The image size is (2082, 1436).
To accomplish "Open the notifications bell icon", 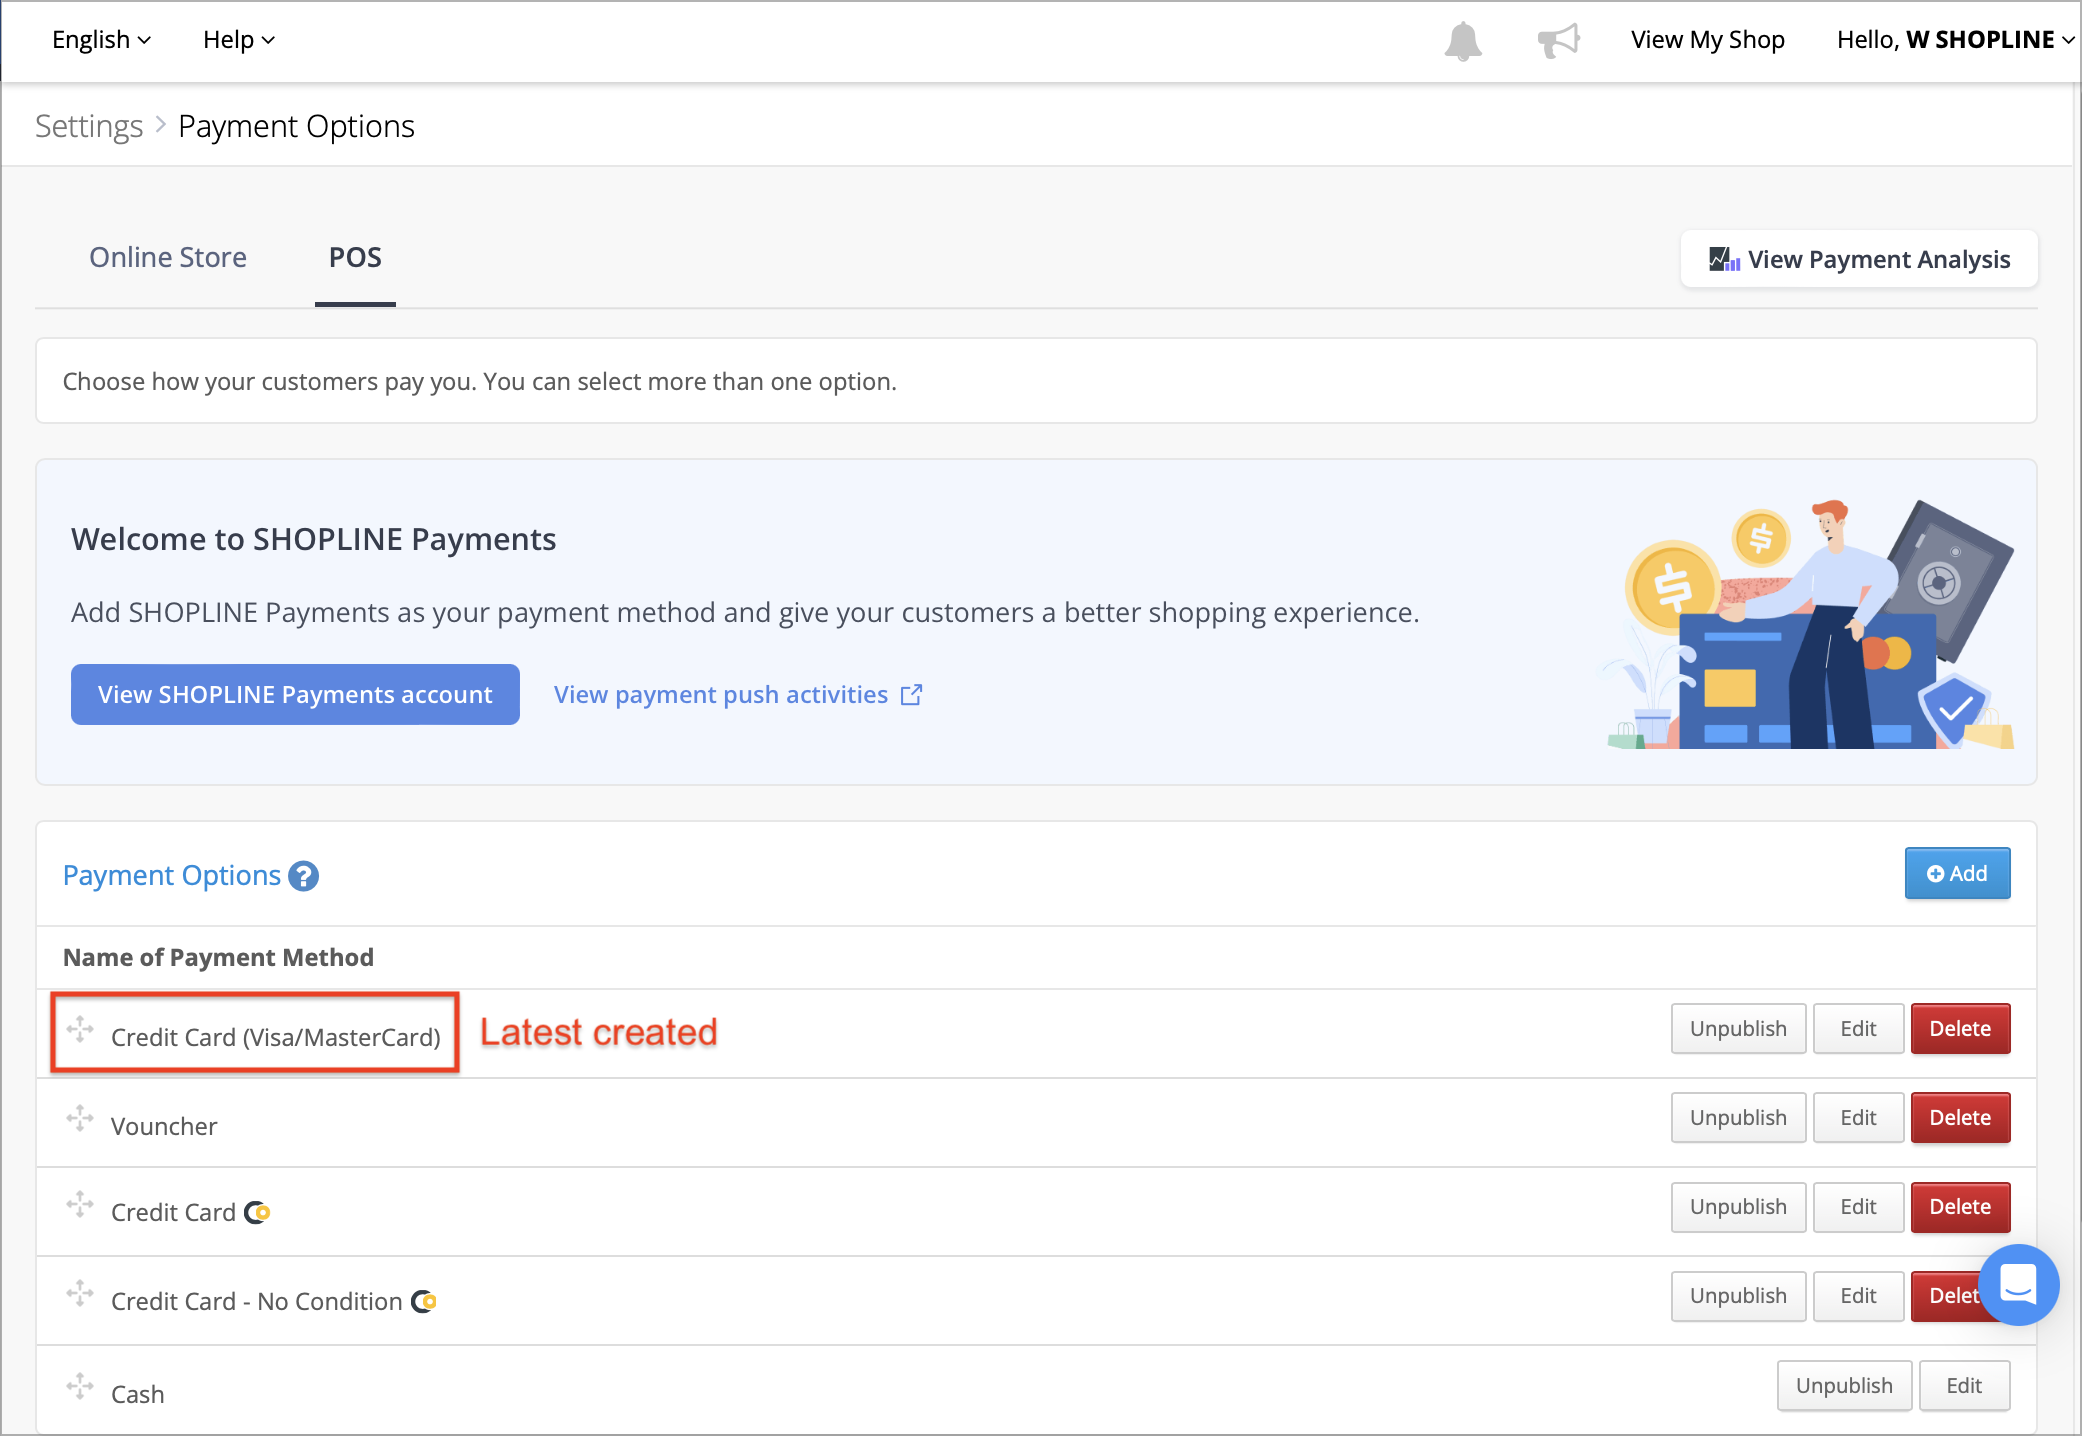I will [1463, 41].
